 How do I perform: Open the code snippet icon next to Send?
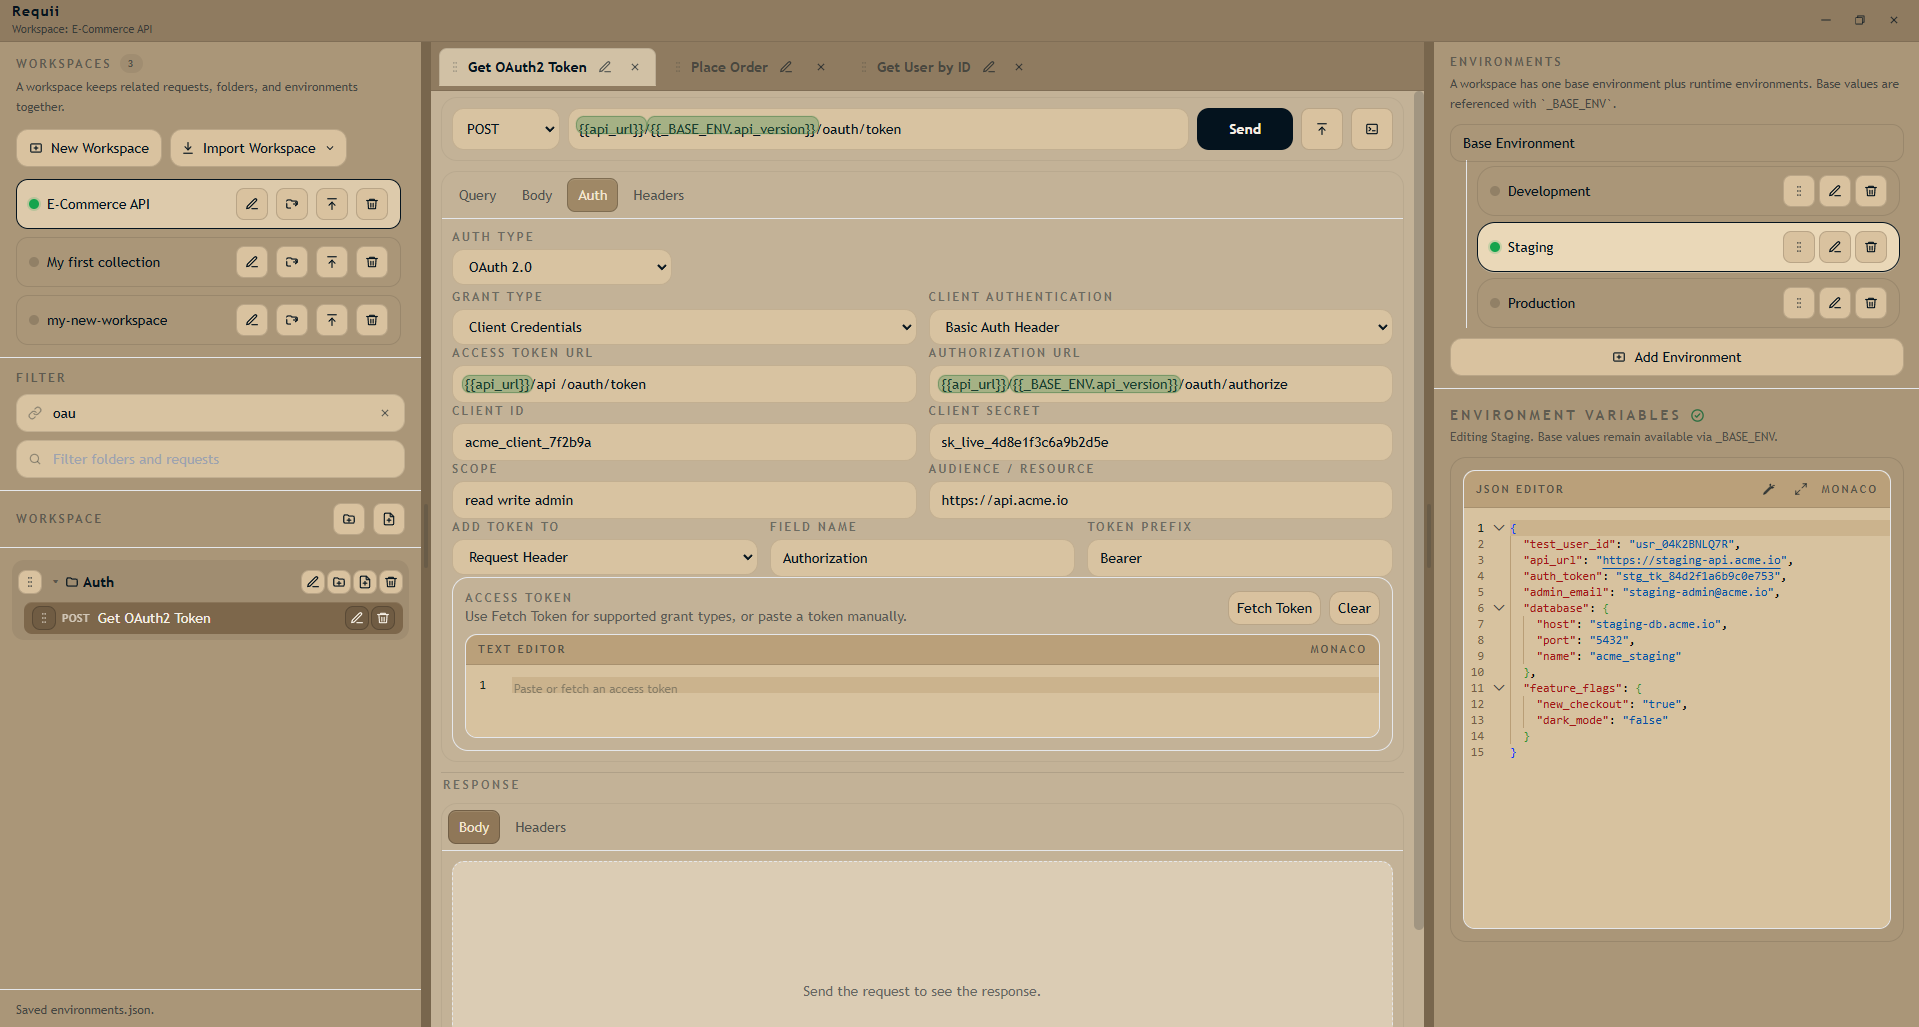1372,129
